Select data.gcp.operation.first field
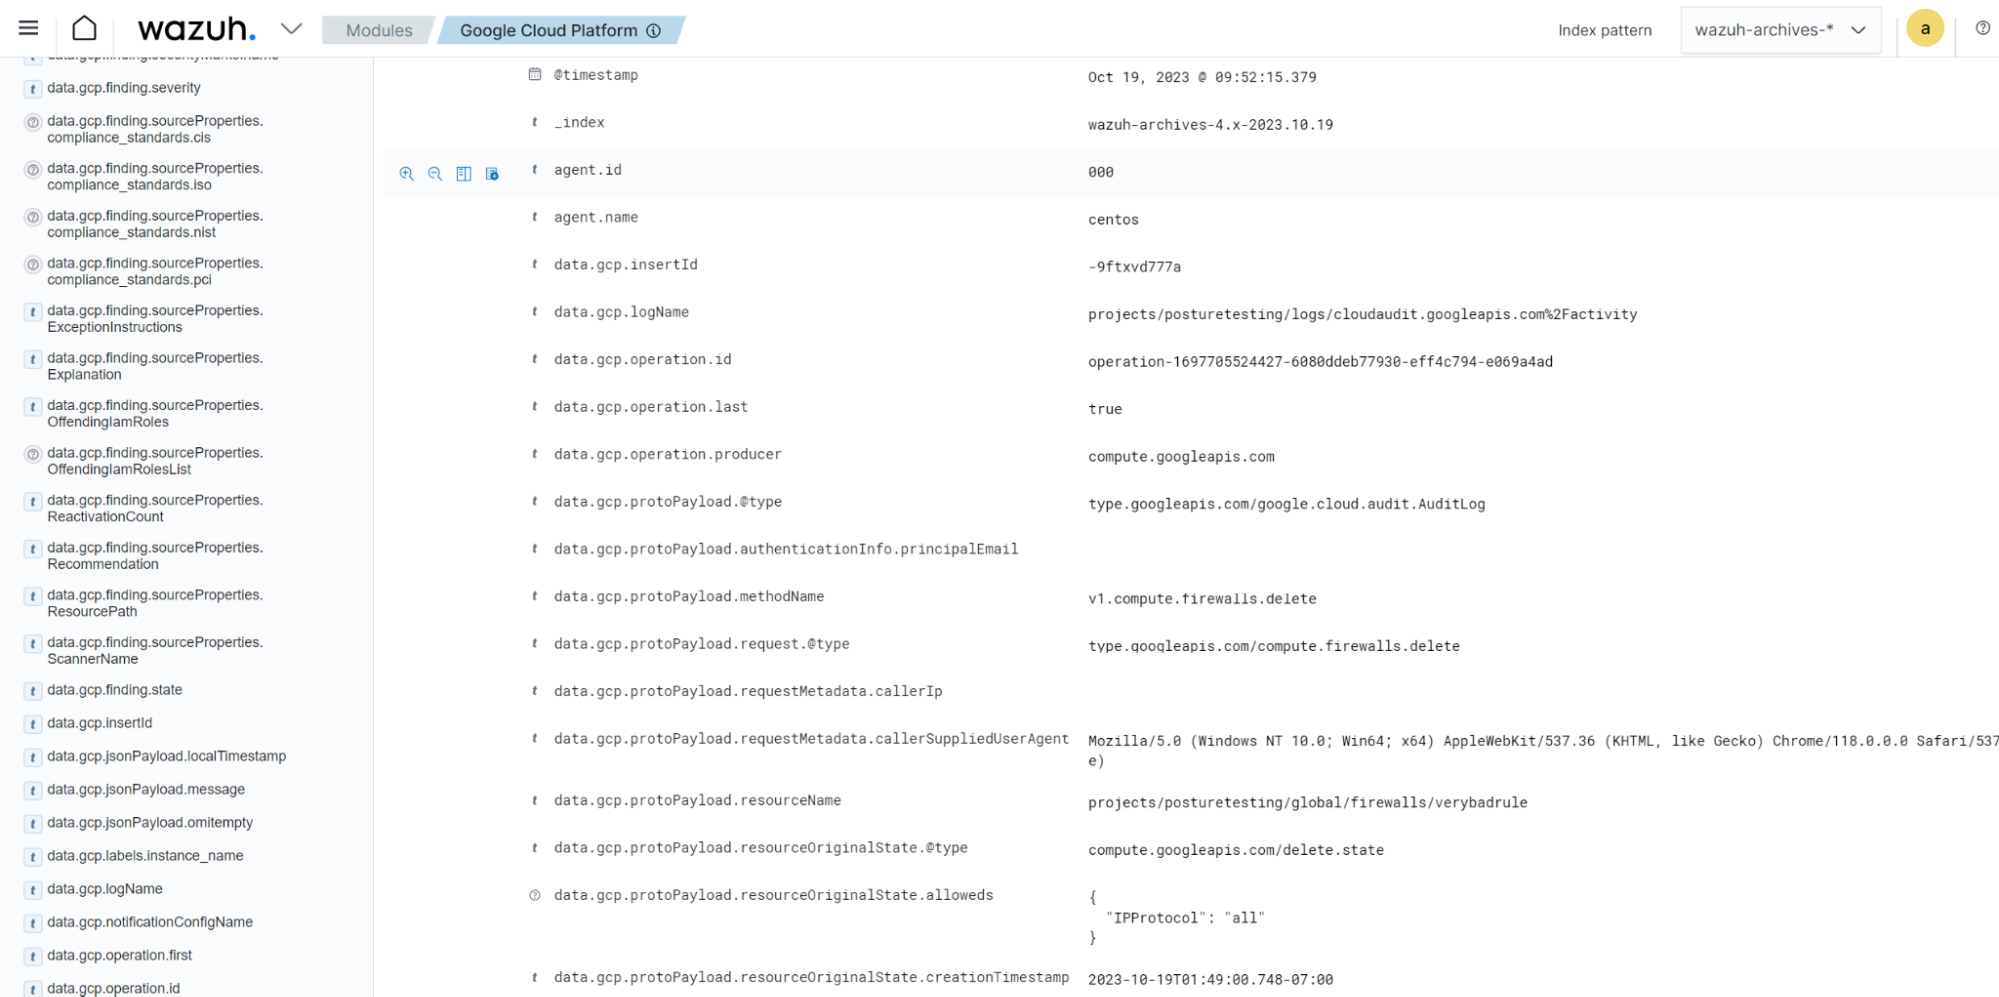The image size is (1999, 997). click(120, 955)
